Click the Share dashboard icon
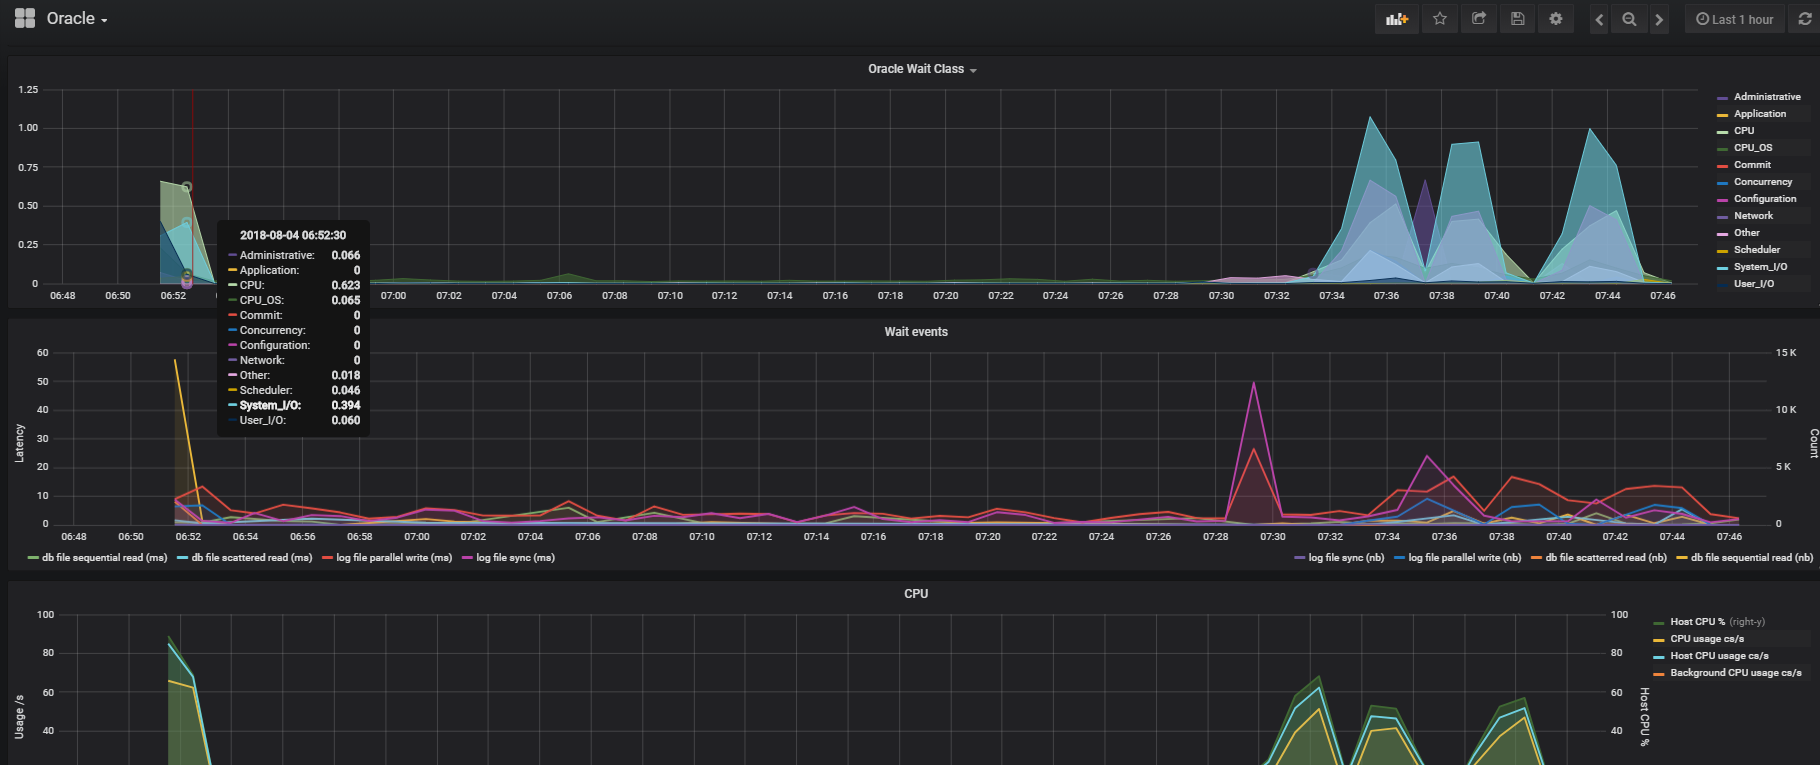 point(1479,19)
